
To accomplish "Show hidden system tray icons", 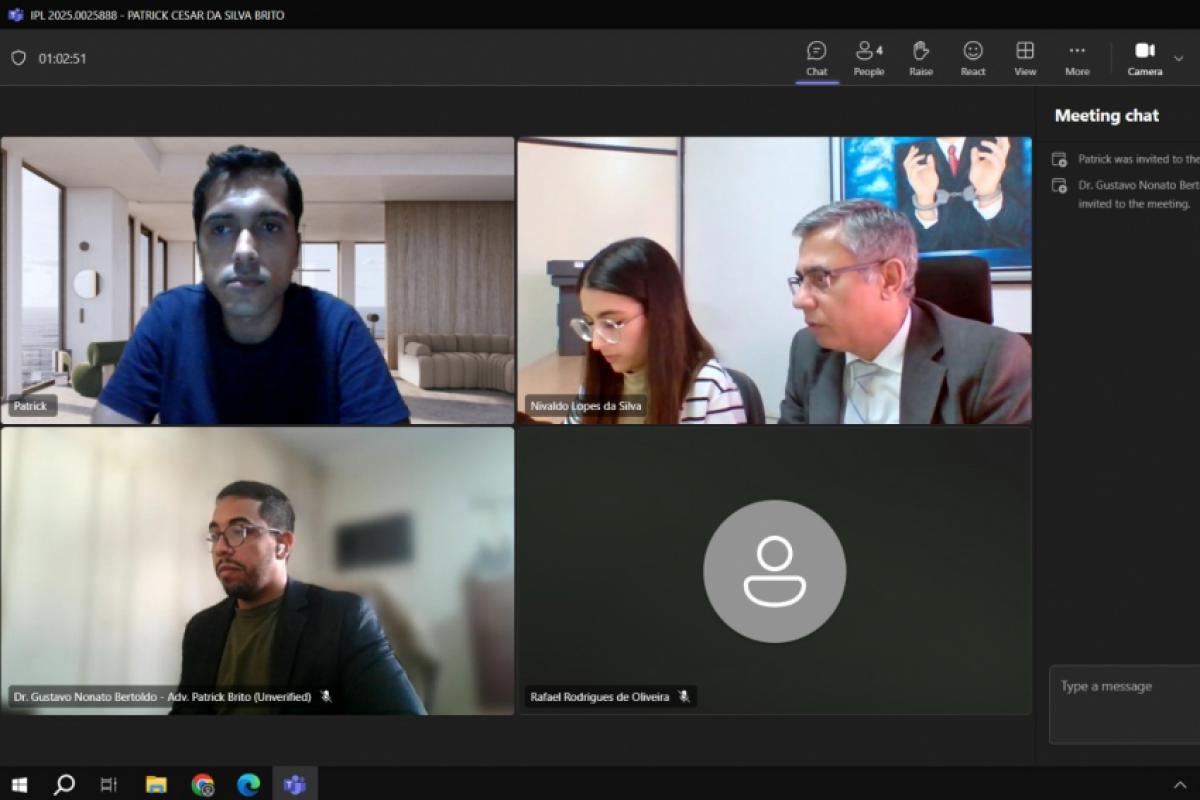I will pyautogui.click(x=1179, y=784).
